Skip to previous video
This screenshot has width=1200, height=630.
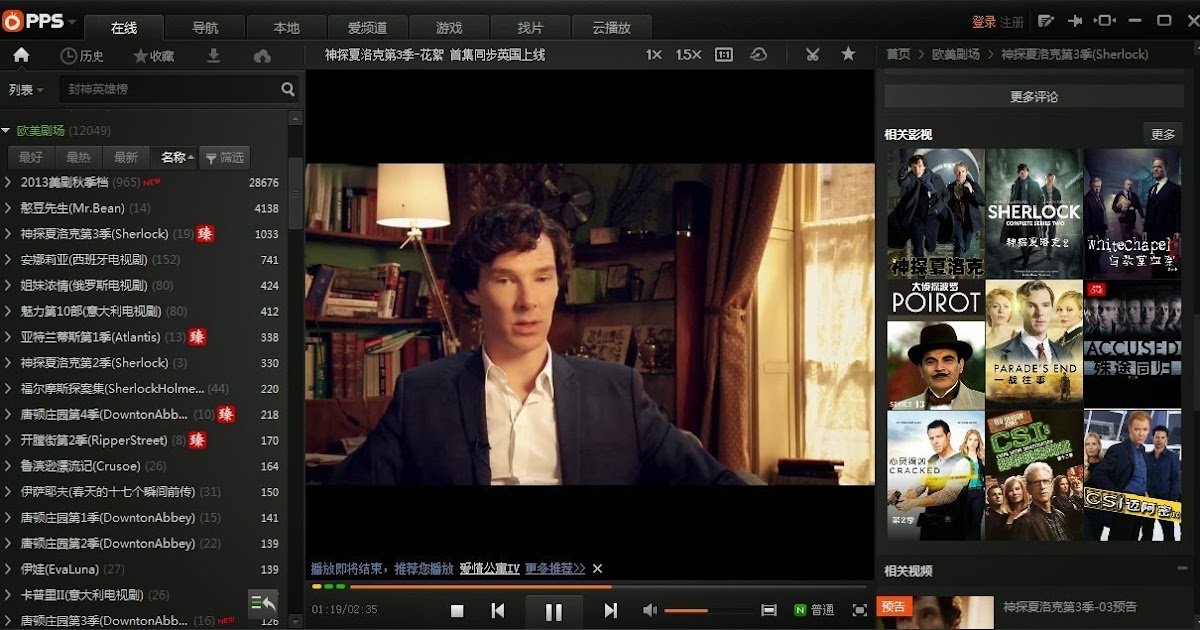[497, 610]
